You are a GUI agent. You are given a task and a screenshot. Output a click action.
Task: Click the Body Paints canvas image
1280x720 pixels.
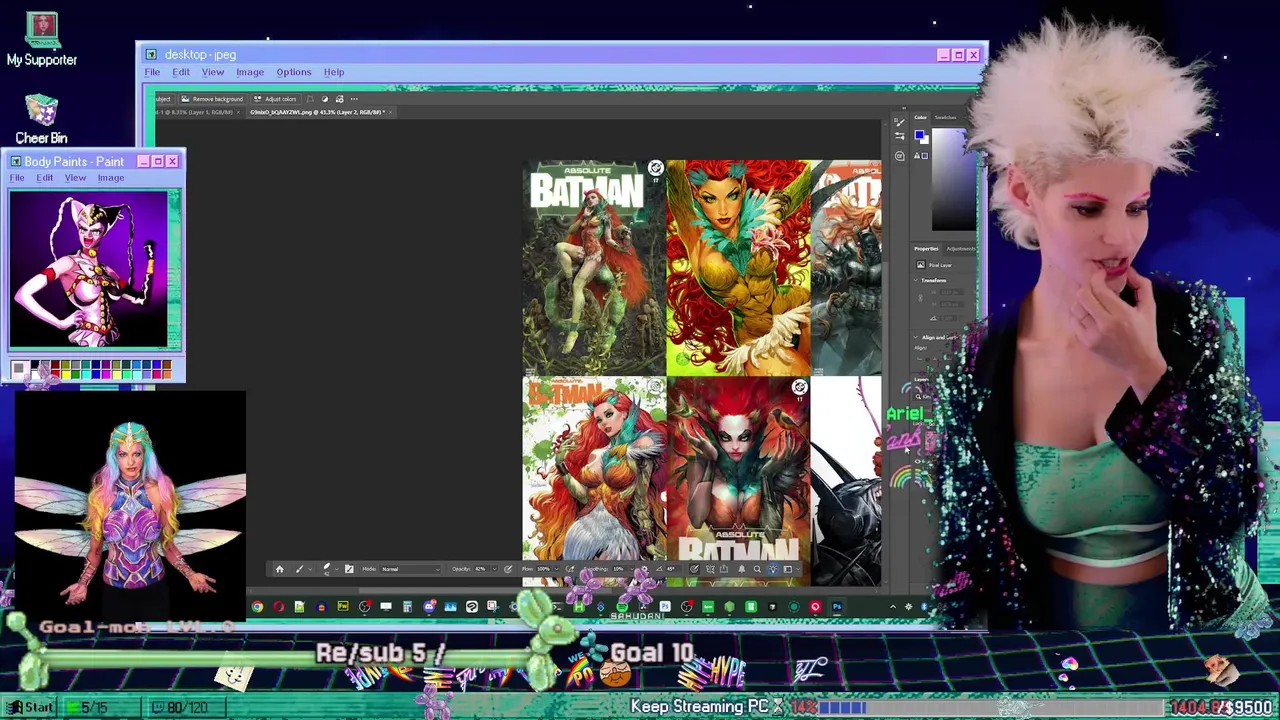pyautogui.click(x=89, y=269)
